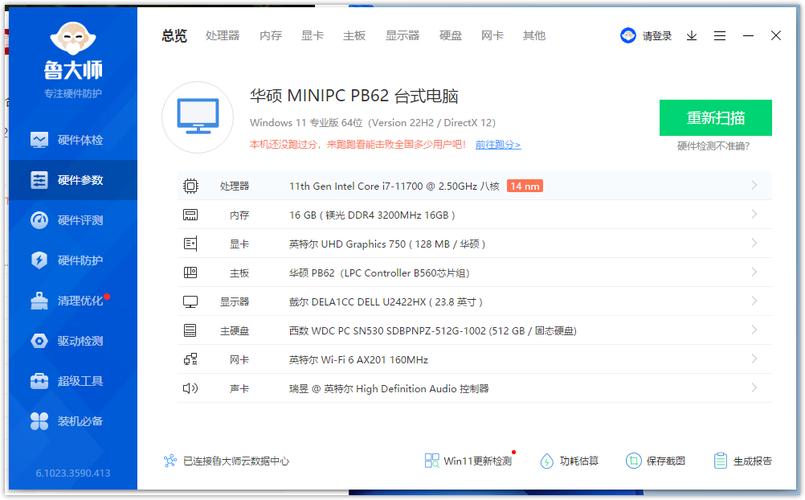Click the 14 nm badge

tap(525, 186)
